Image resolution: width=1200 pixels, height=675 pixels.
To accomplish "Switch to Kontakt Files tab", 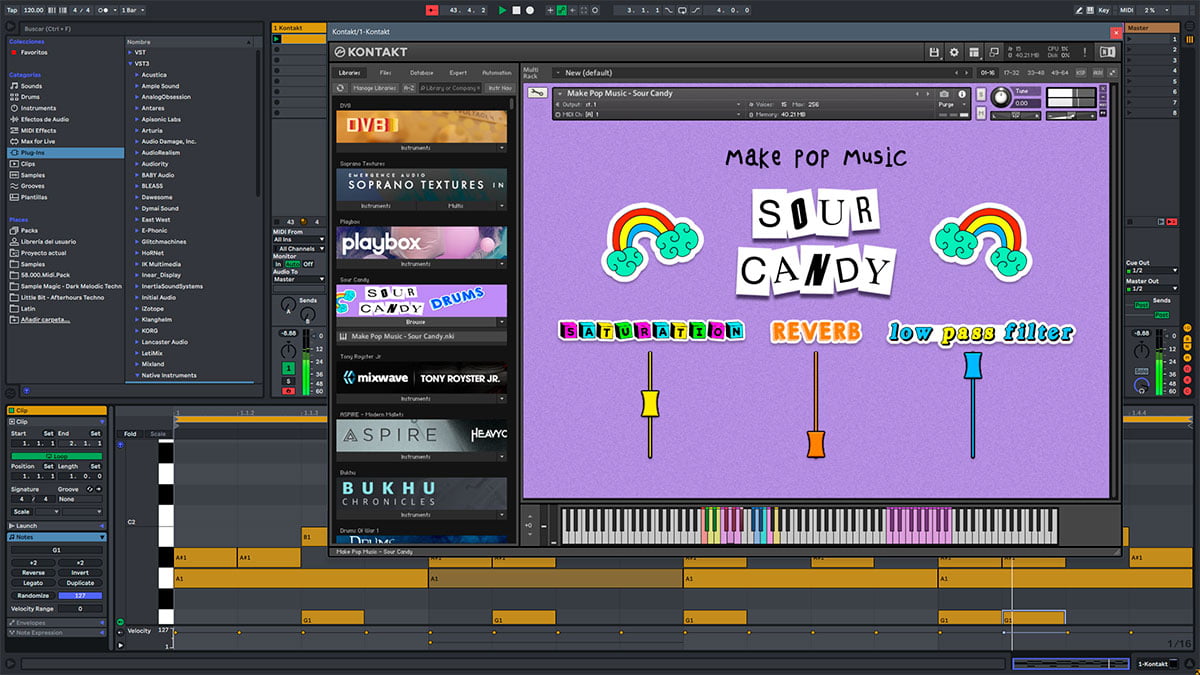I will click(386, 73).
